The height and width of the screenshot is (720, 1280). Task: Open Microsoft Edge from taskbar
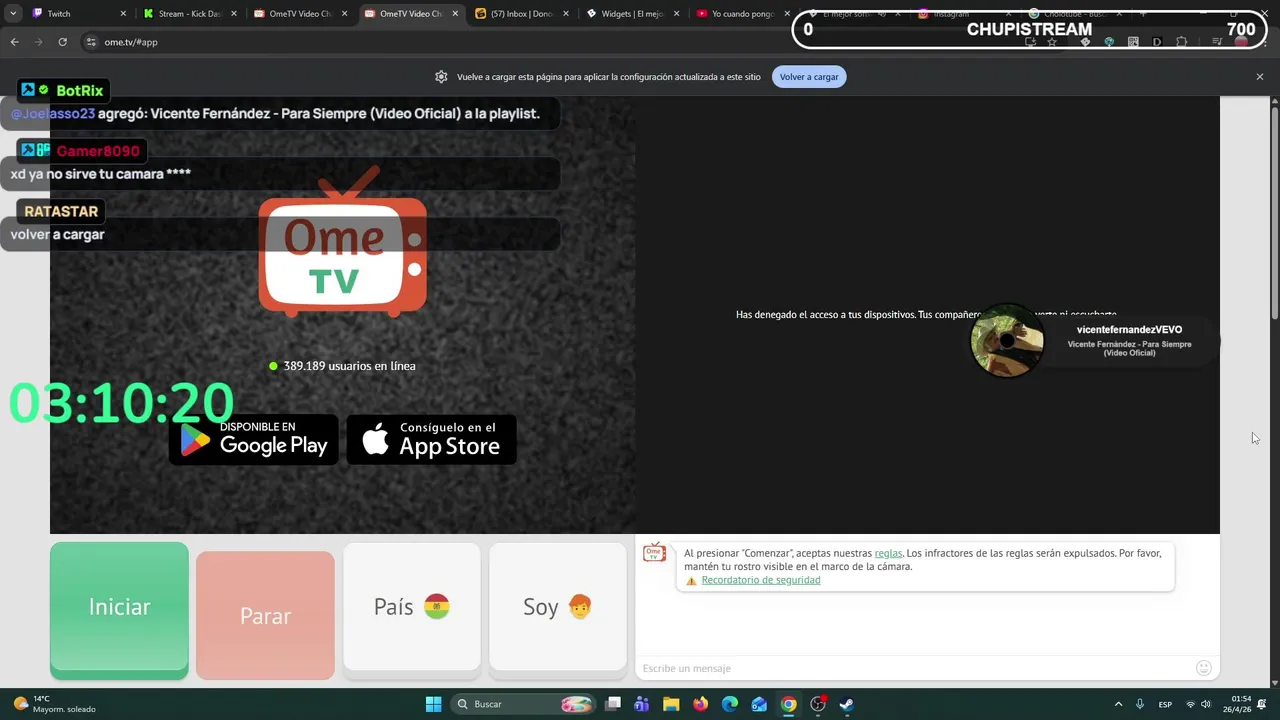[730, 704]
